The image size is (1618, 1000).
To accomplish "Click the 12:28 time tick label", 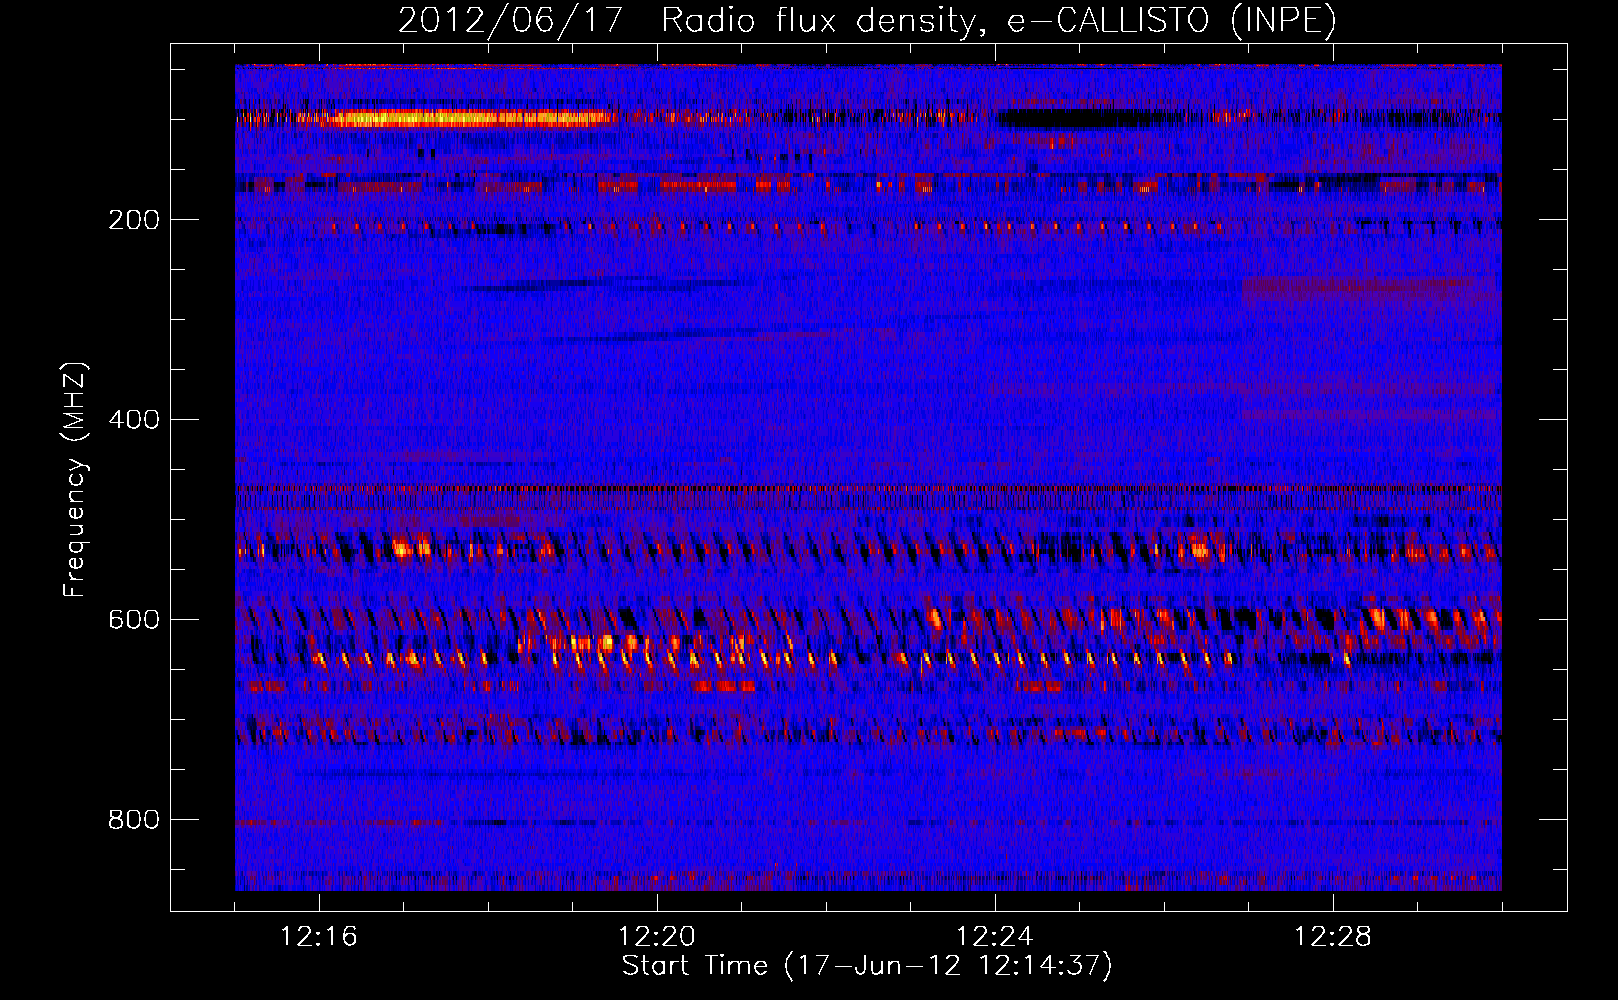I will (1333, 937).
